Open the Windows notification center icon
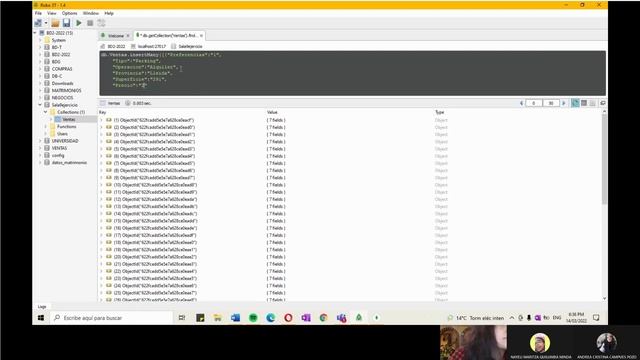The image size is (640, 360). tap(596, 318)
